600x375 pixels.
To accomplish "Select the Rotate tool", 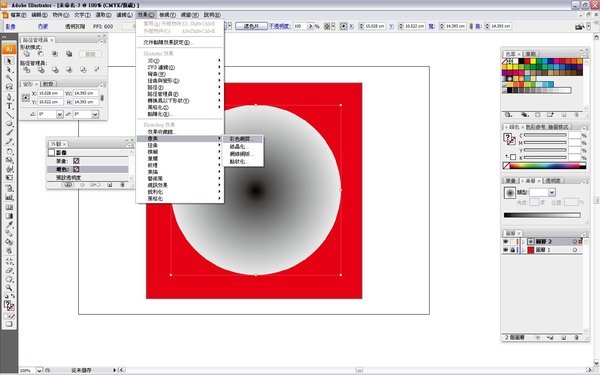I will click(9, 152).
